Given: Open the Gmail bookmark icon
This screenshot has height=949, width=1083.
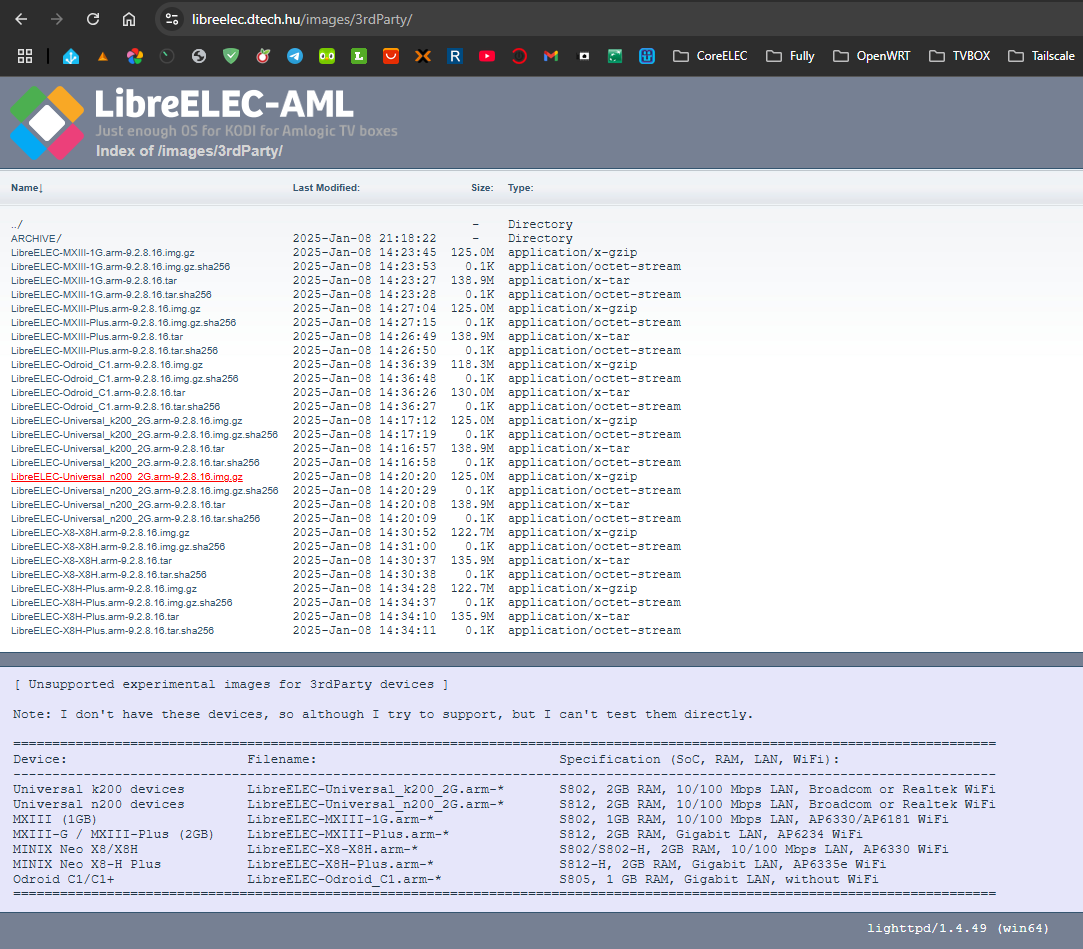Looking at the screenshot, I should 551,56.
